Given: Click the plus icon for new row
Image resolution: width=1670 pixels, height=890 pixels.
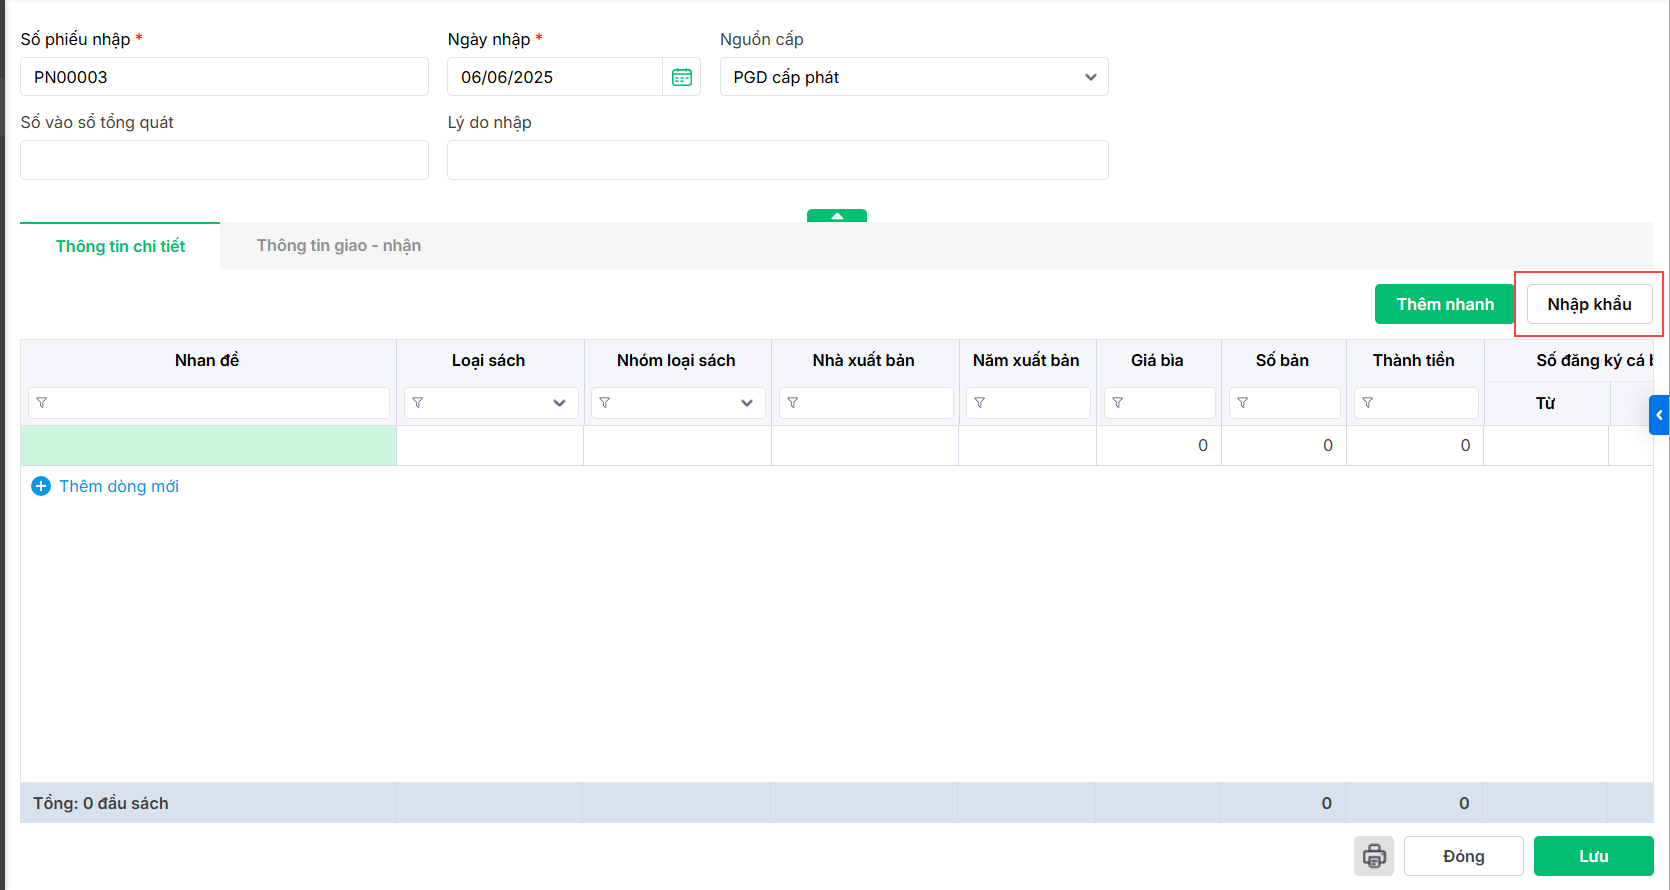Looking at the screenshot, I should pos(41,486).
